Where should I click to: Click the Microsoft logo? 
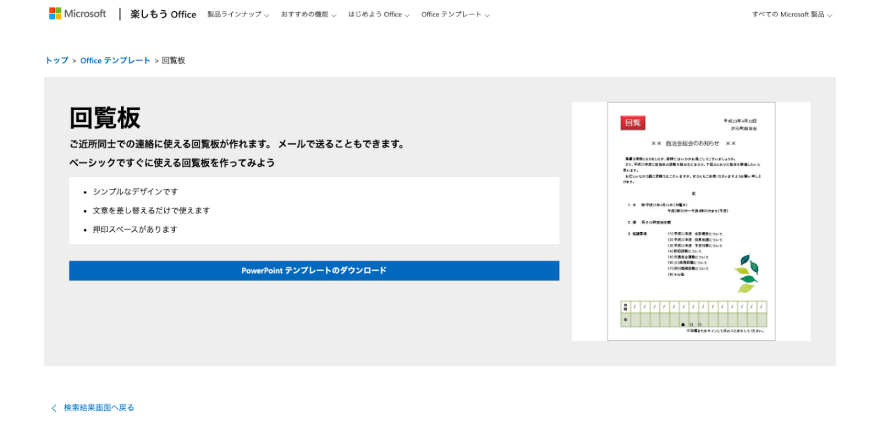pyautogui.click(x=77, y=14)
